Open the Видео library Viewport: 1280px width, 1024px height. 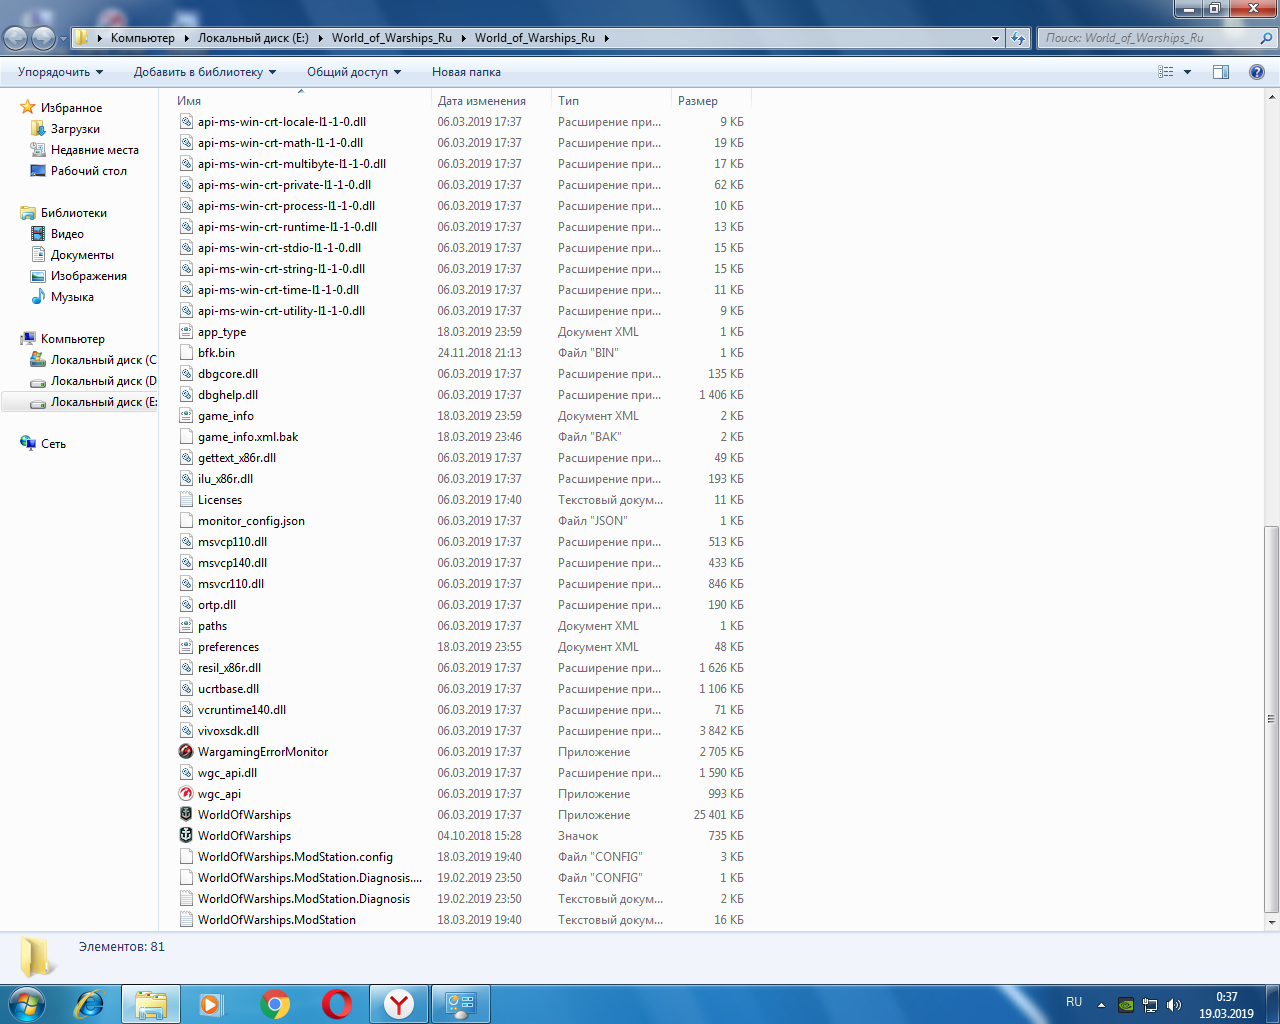67,234
